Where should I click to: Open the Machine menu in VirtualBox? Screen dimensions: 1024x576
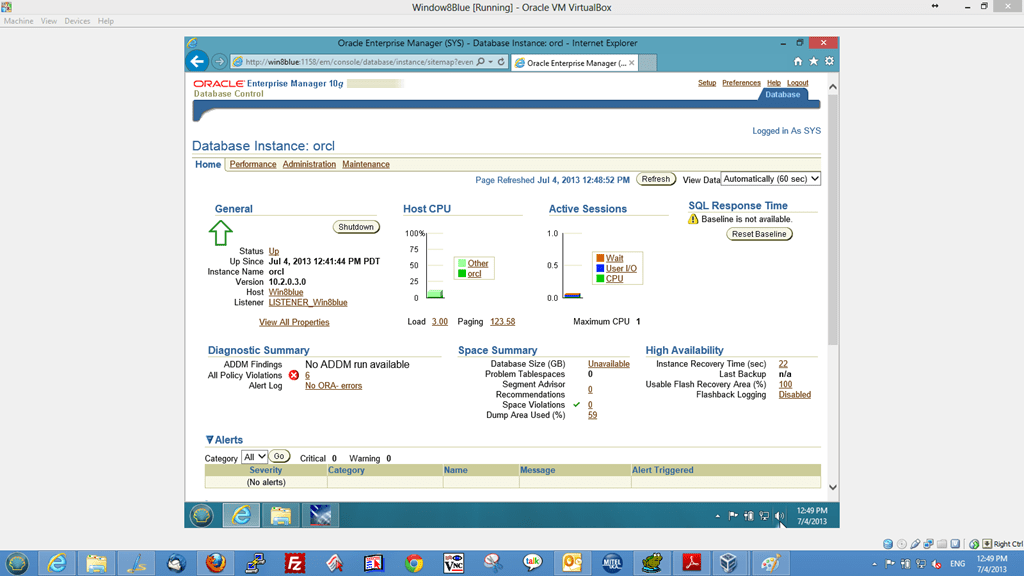[x=18, y=21]
